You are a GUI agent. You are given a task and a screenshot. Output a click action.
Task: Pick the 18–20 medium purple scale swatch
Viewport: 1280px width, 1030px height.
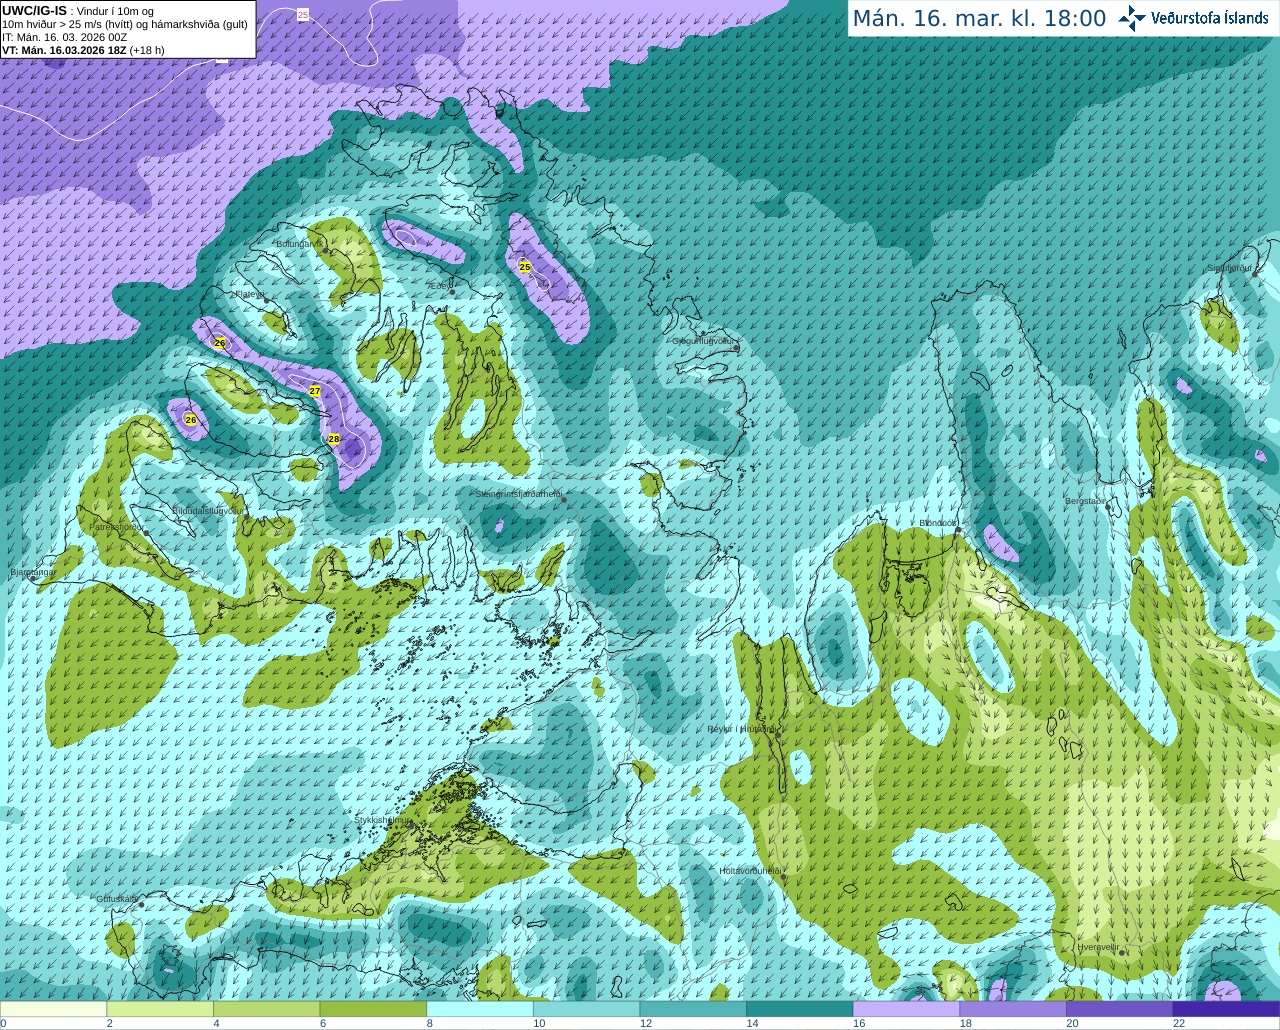click(1013, 1009)
